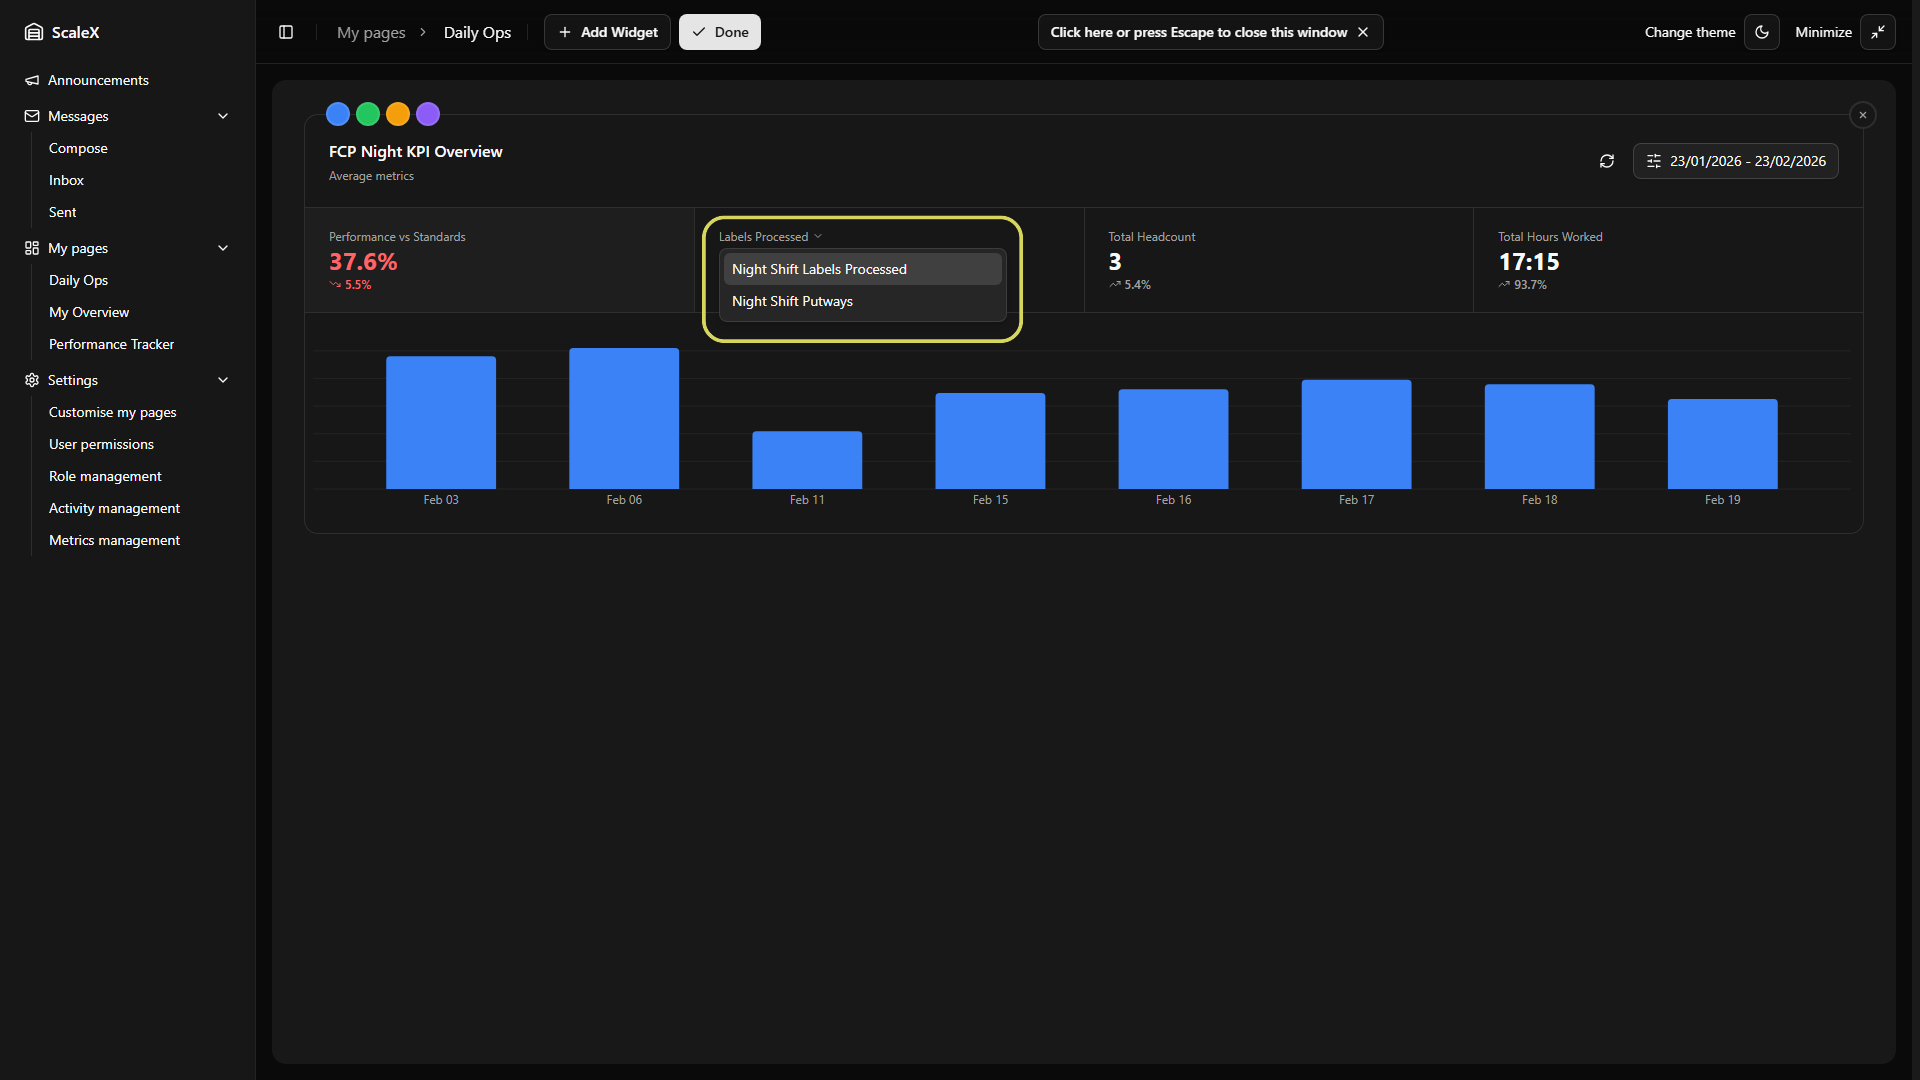The height and width of the screenshot is (1080, 1920).
Task: Choose the green color swatch
Action: coord(368,114)
